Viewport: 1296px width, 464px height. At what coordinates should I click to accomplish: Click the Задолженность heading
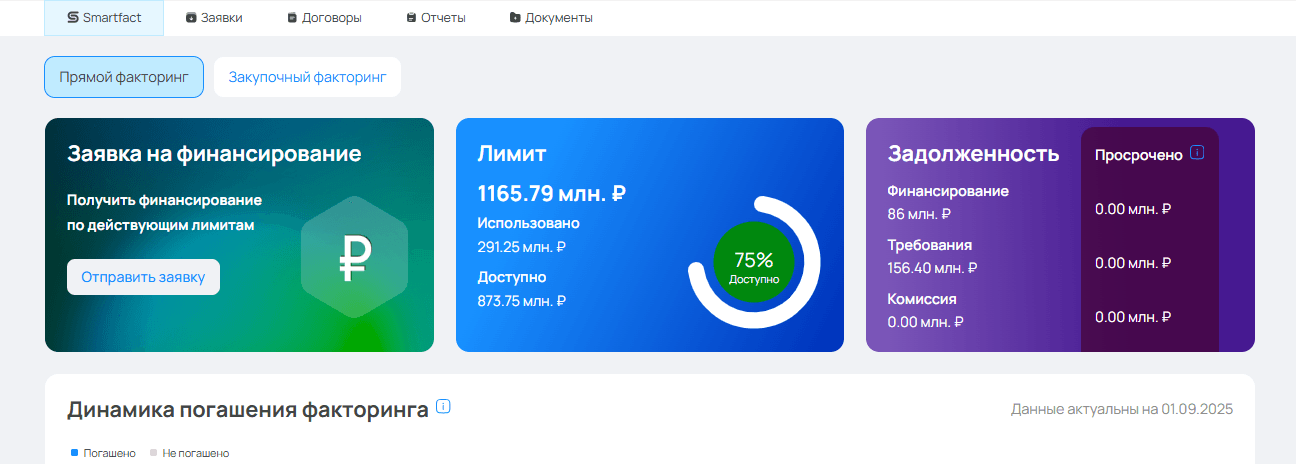pos(974,154)
